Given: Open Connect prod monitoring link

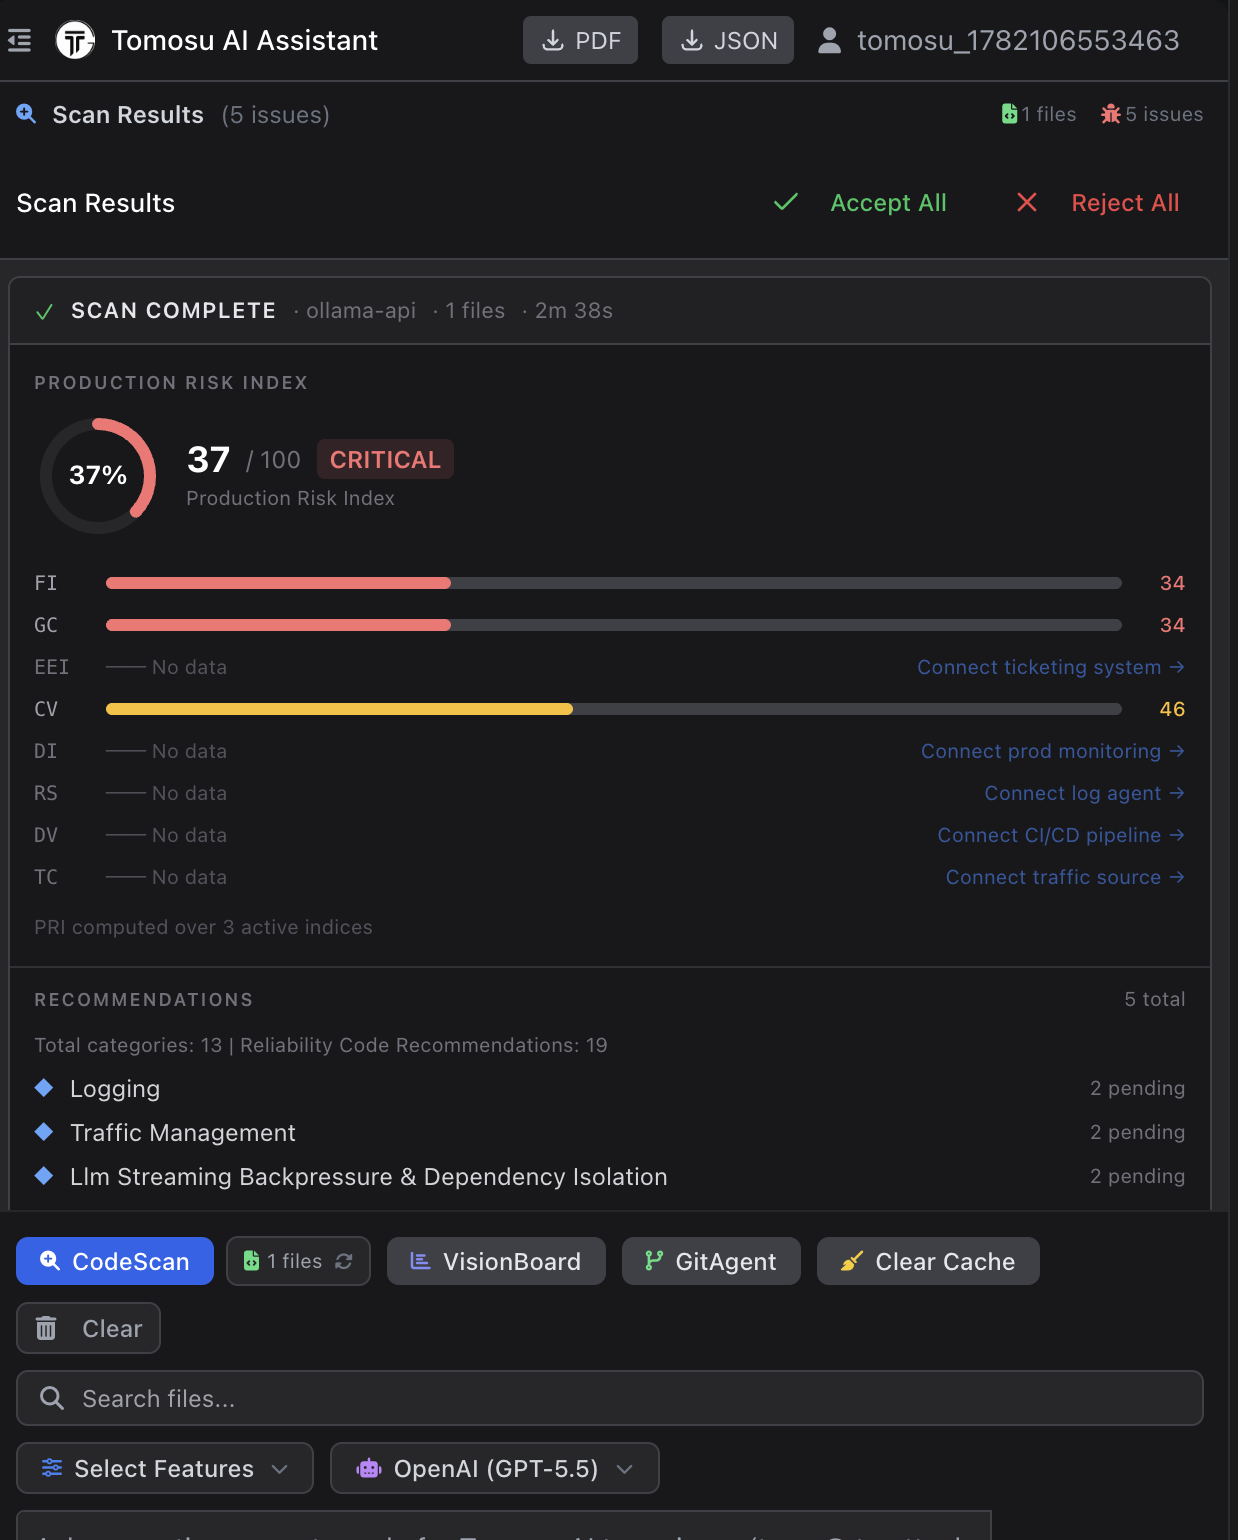Looking at the screenshot, I should click(1053, 751).
